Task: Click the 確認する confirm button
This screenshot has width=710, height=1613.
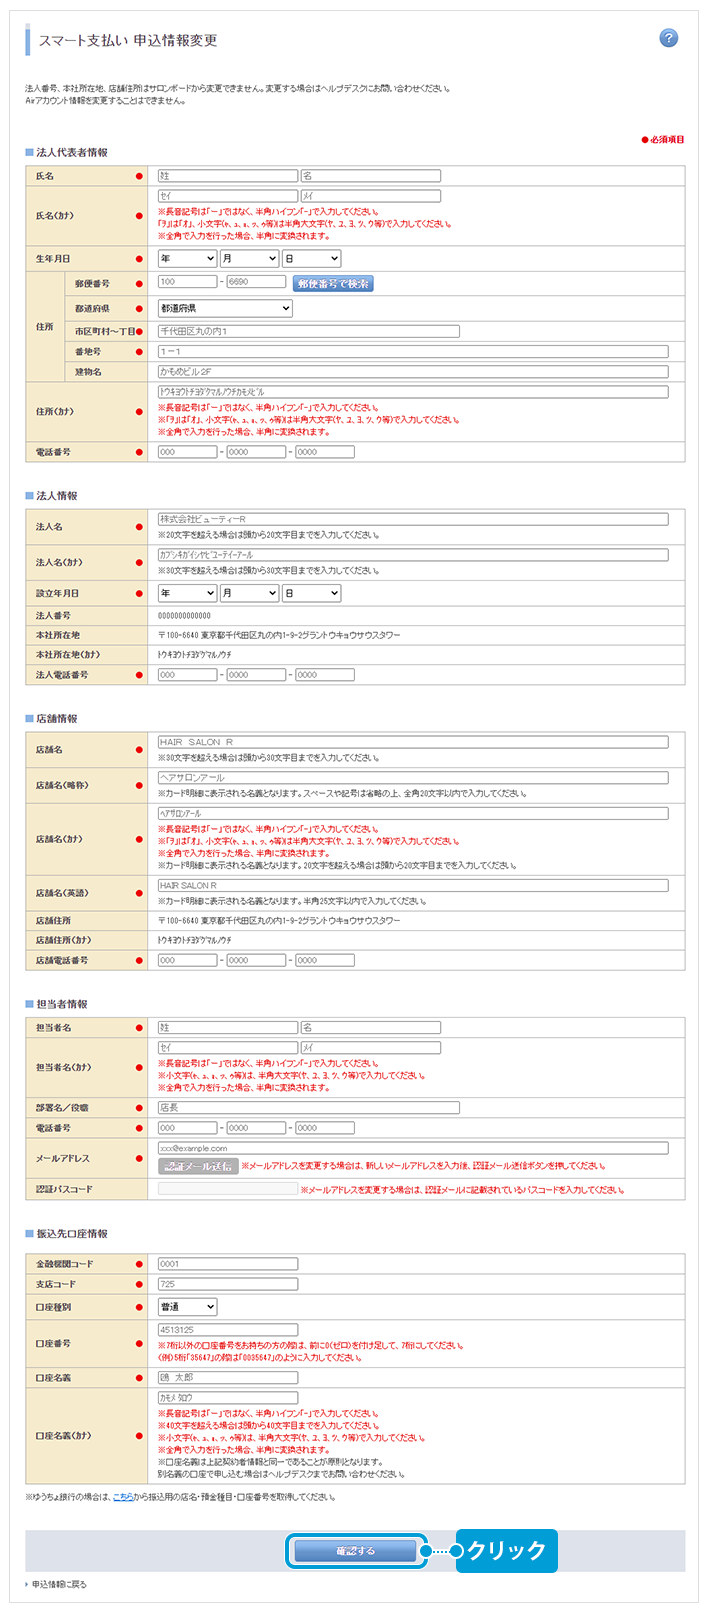Action: click(355, 1551)
